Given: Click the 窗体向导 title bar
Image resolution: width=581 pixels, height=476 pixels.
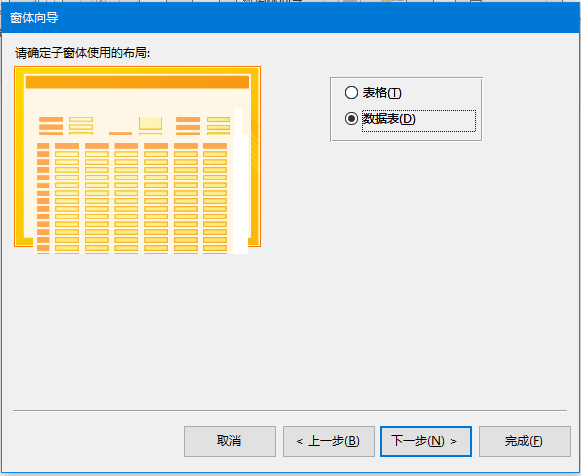Looking at the screenshot, I should [290, 17].
